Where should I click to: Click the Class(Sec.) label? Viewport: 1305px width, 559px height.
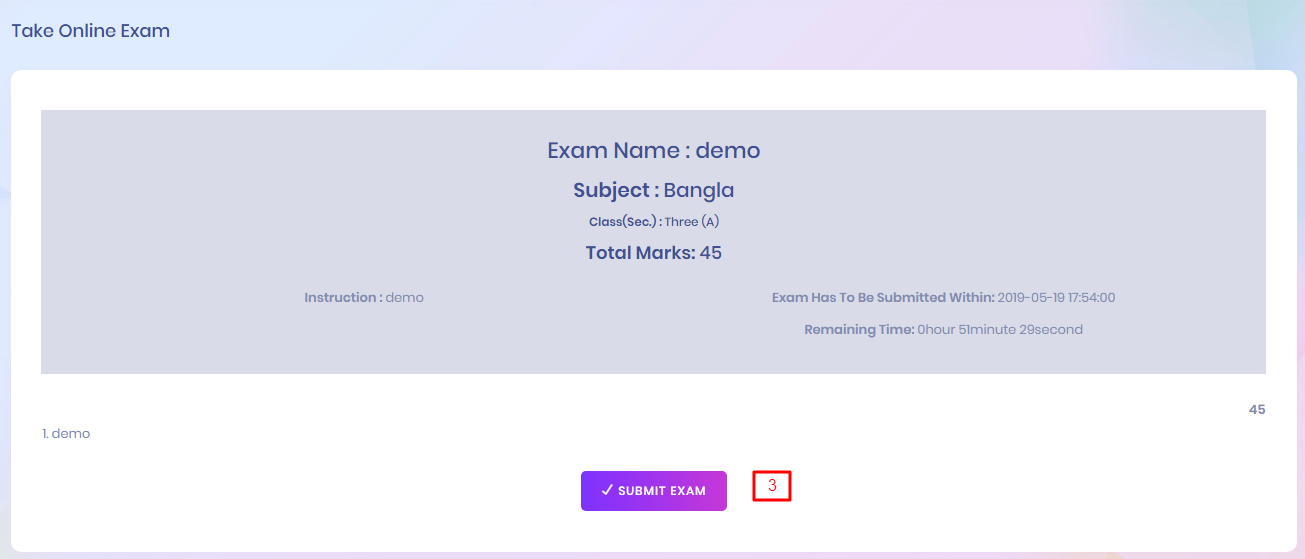(625, 222)
